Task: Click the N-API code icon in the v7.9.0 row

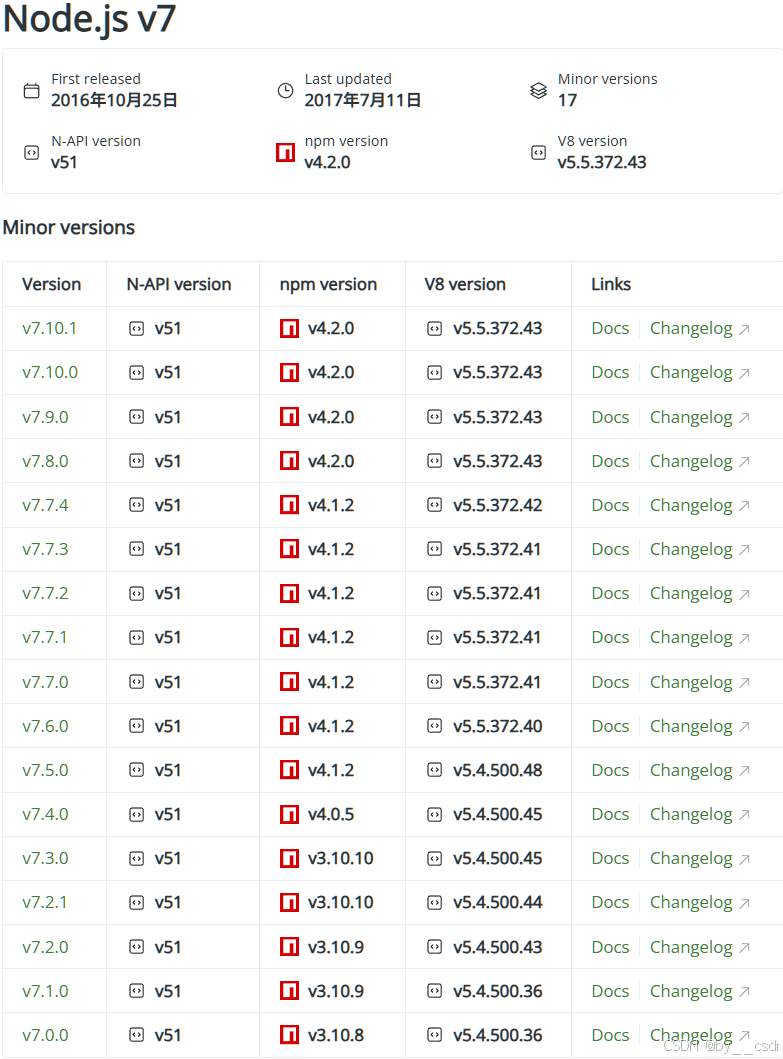Action: (x=136, y=417)
